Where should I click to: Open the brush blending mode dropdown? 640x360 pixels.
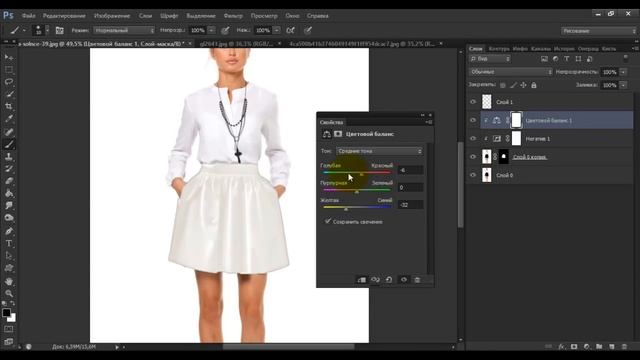pyautogui.click(x=124, y=31)
